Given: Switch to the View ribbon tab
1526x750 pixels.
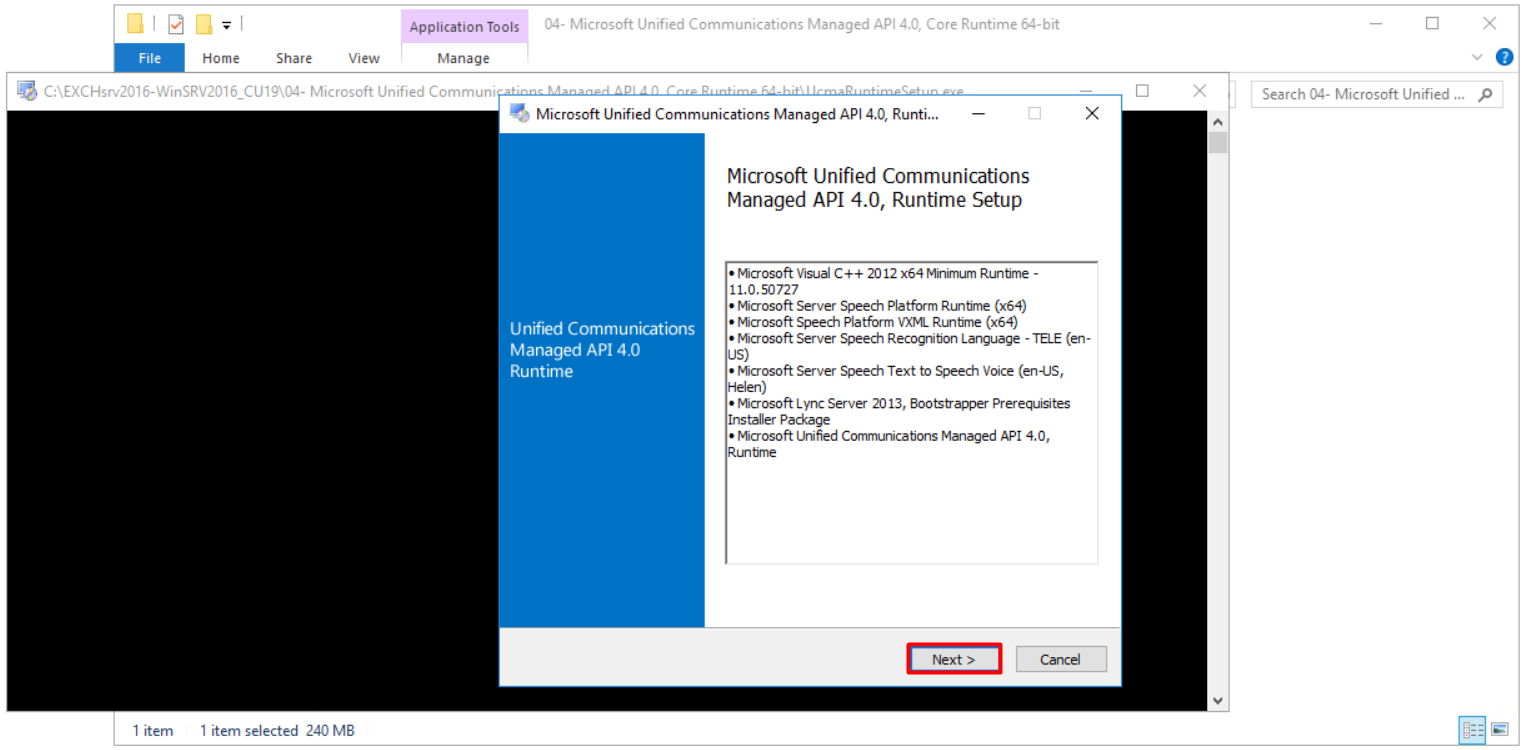Looking at the screenshot, I should pos(364,58).
